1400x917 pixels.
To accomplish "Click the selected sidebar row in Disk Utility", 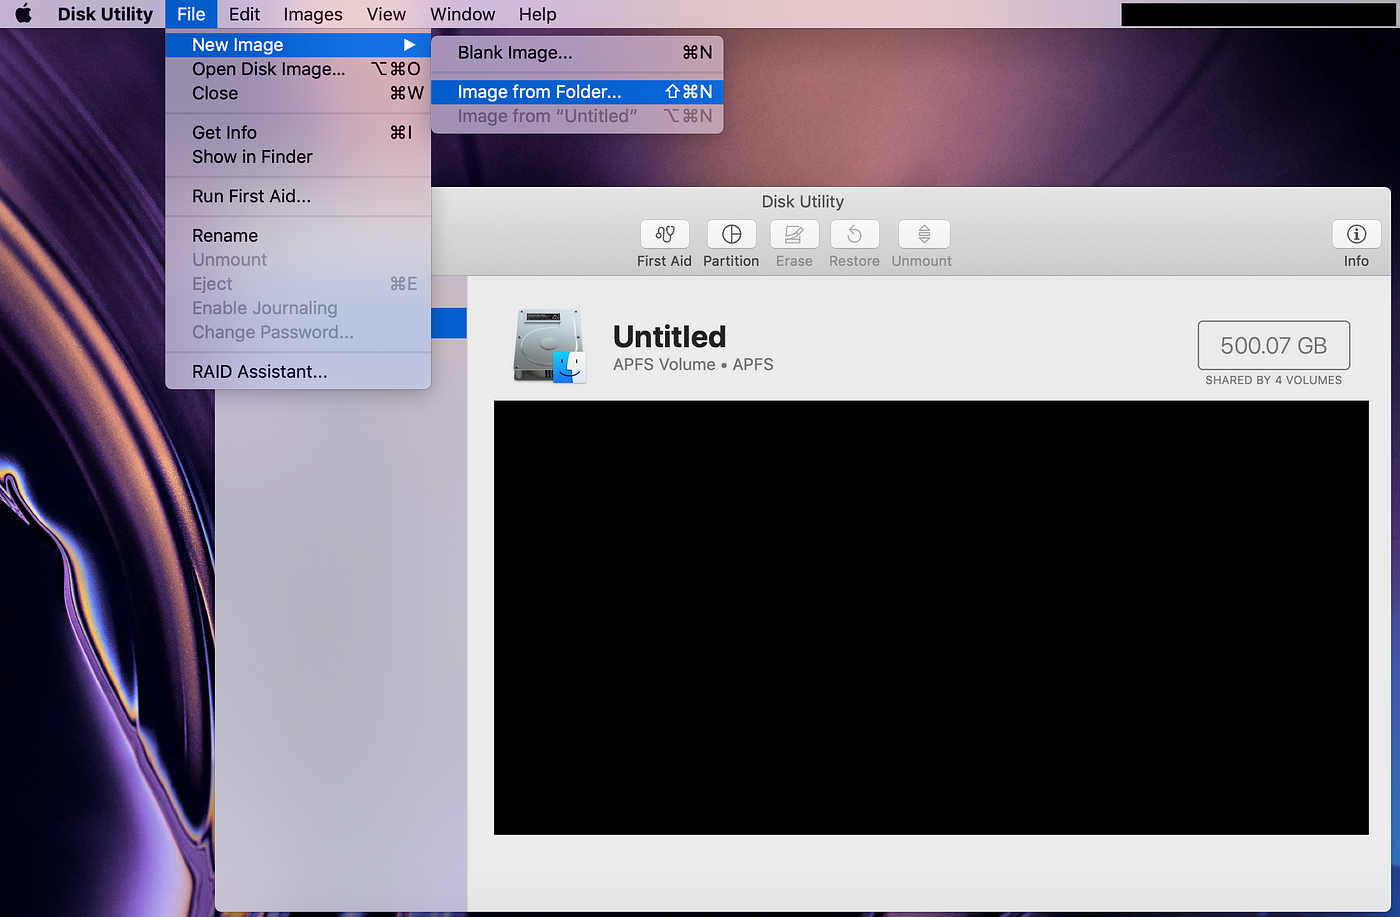I will tap(449, 323).
